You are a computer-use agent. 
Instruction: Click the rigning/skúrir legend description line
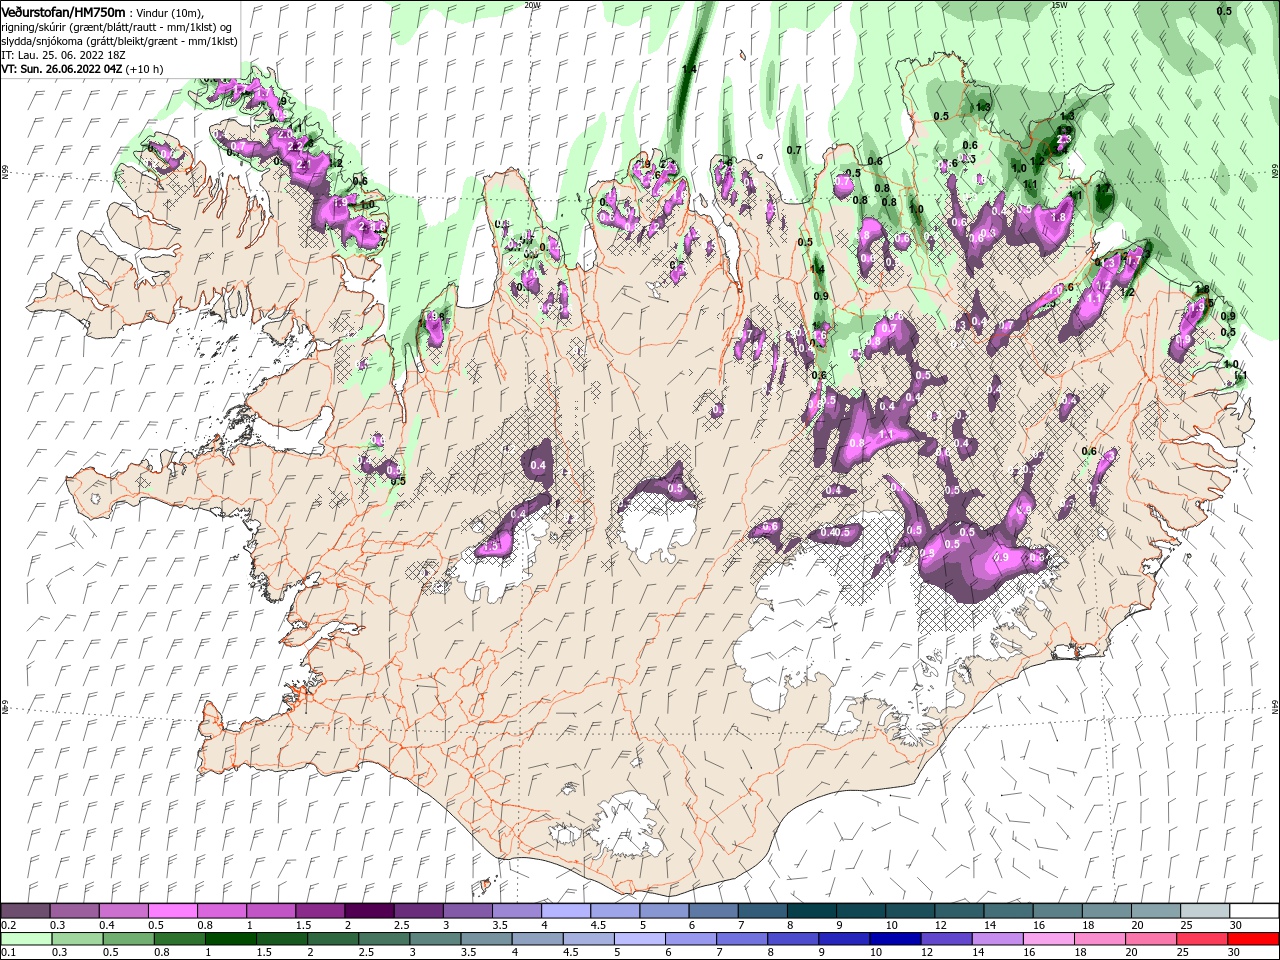(x=118, y=27)
